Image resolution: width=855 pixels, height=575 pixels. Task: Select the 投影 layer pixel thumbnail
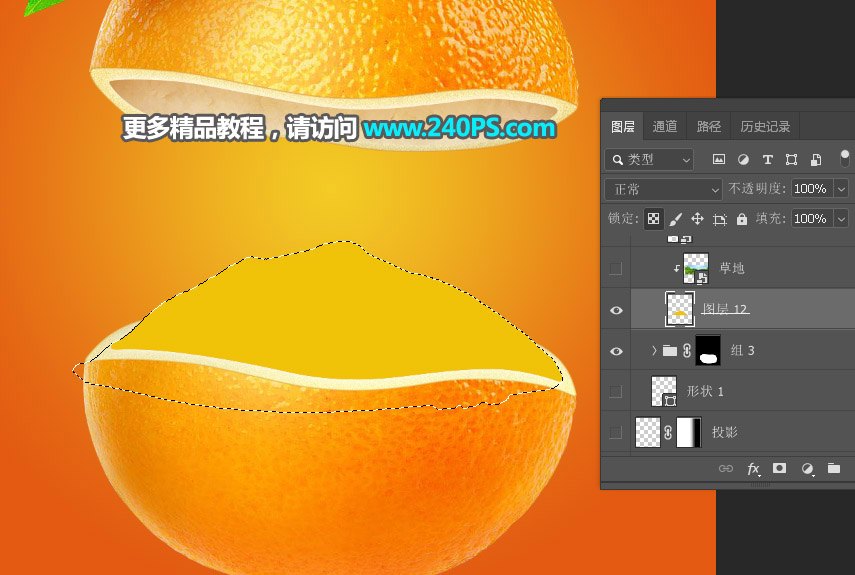tap(648, 432)
